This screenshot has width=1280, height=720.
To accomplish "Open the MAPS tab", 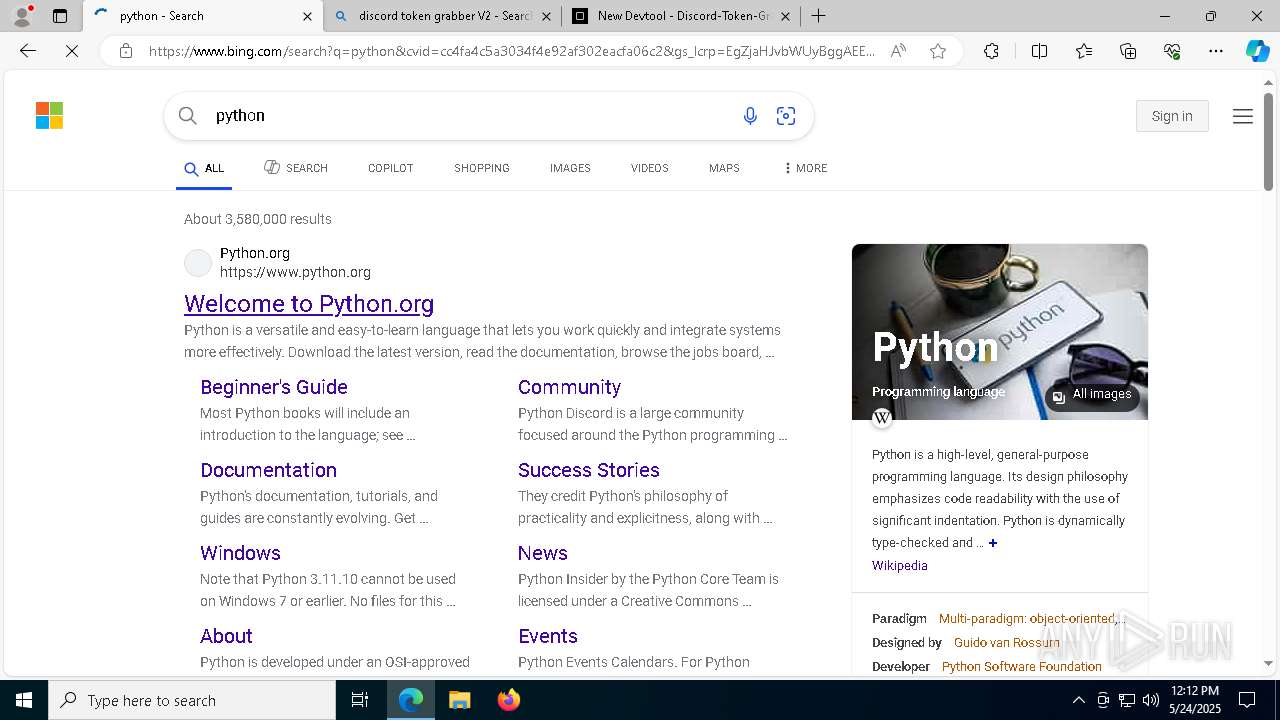I will 724,168.
